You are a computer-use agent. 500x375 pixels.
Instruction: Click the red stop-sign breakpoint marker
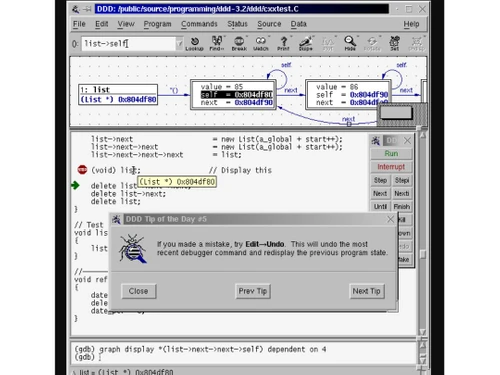(82, 170)
